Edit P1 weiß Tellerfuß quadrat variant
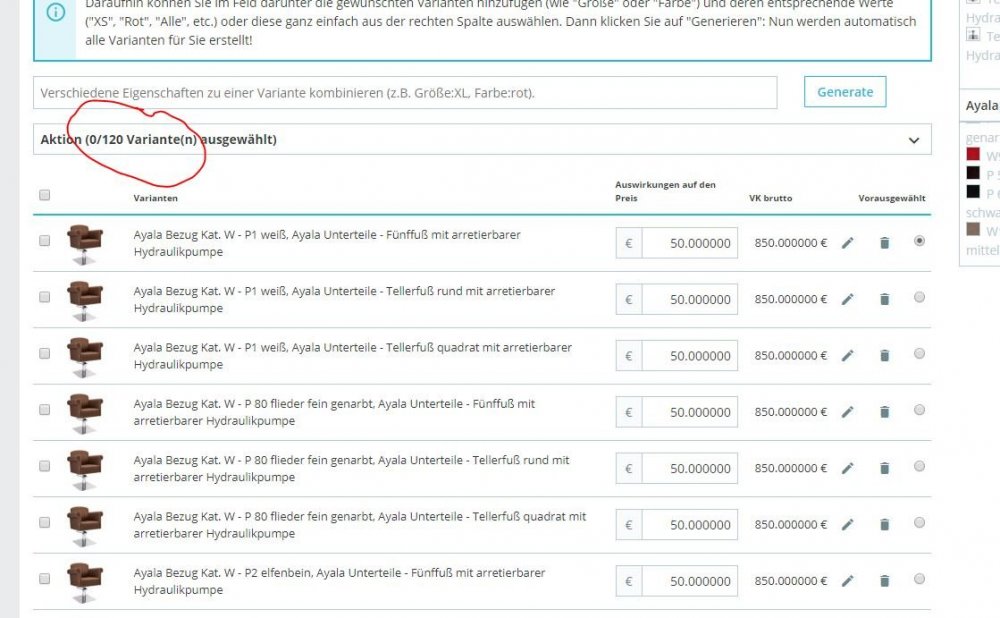Screen dimensions: 1000x618 pos(847,355)
